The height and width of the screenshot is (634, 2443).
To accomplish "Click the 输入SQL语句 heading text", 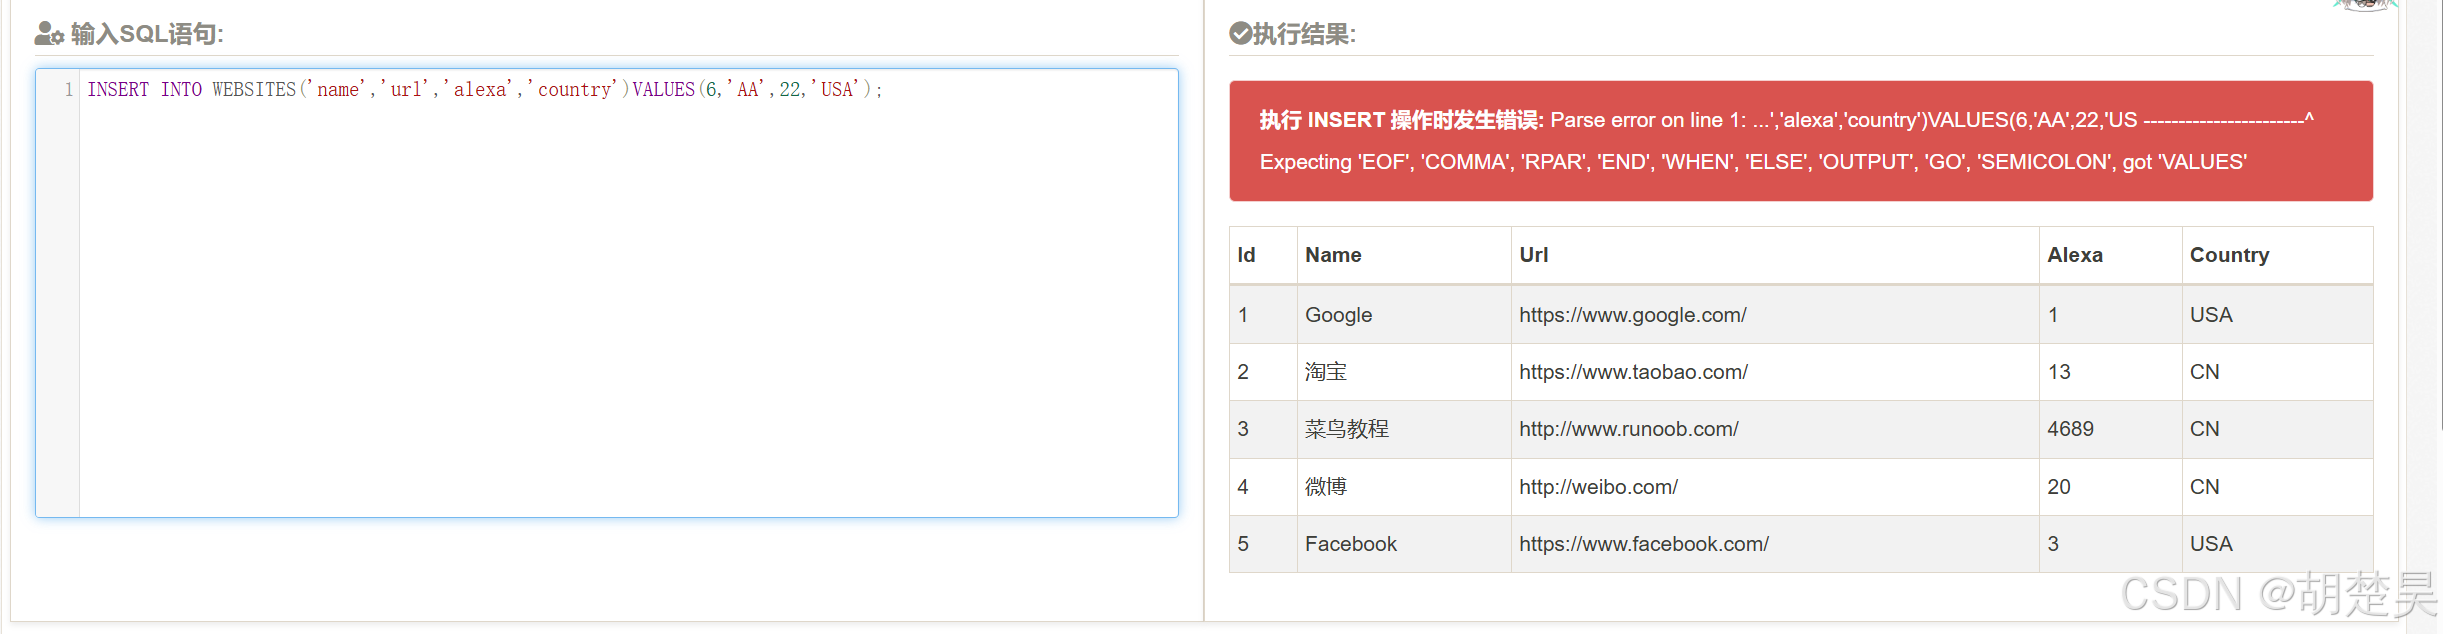I will (147, 34).
